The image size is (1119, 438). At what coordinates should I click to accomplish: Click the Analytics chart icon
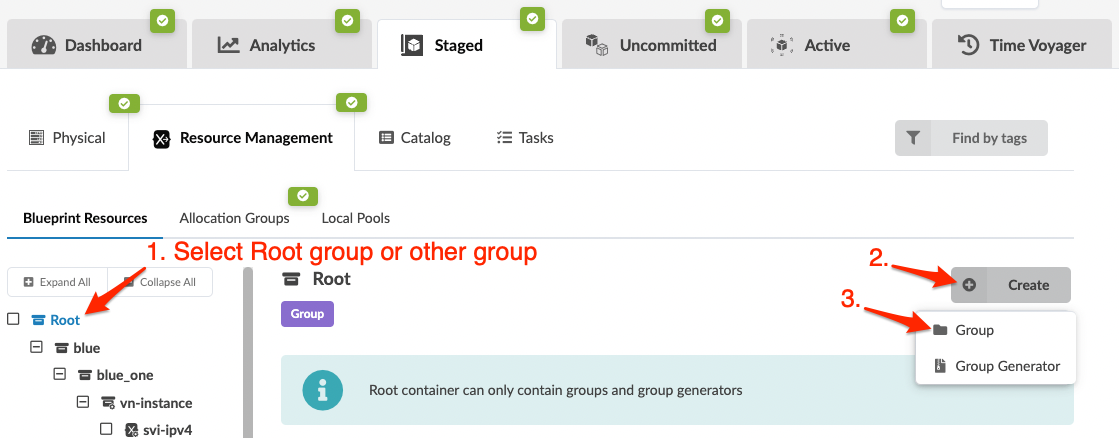(x=229, y=45)
